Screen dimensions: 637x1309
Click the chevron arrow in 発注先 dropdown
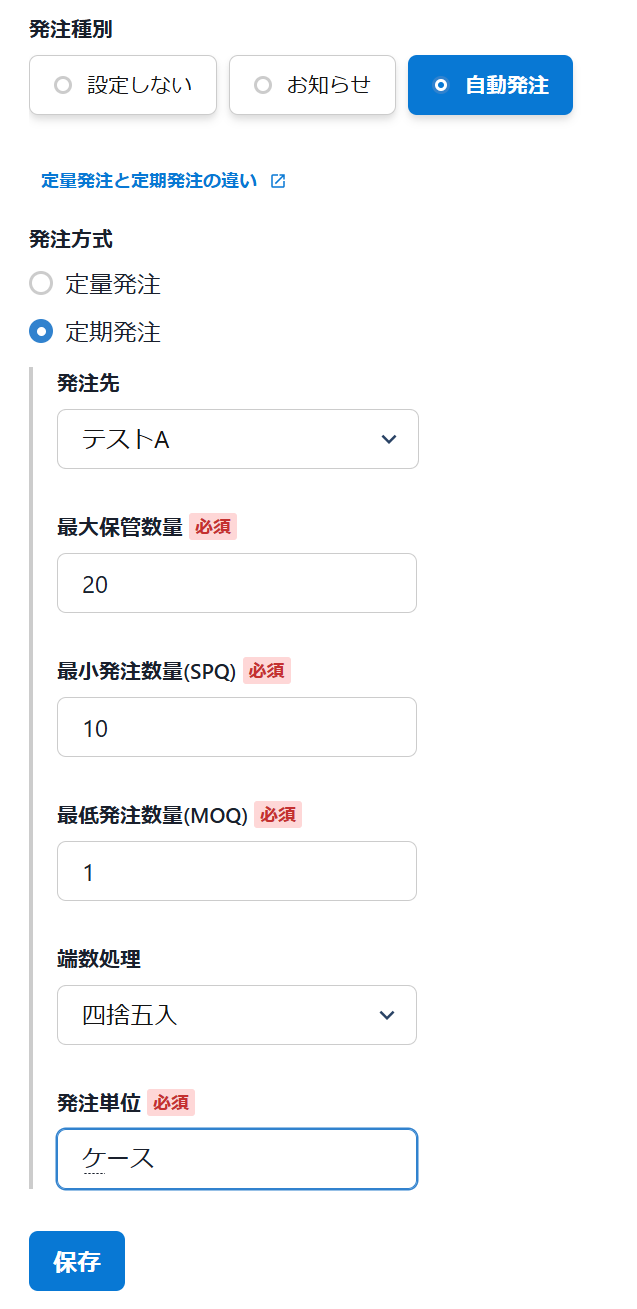(389, 439)
